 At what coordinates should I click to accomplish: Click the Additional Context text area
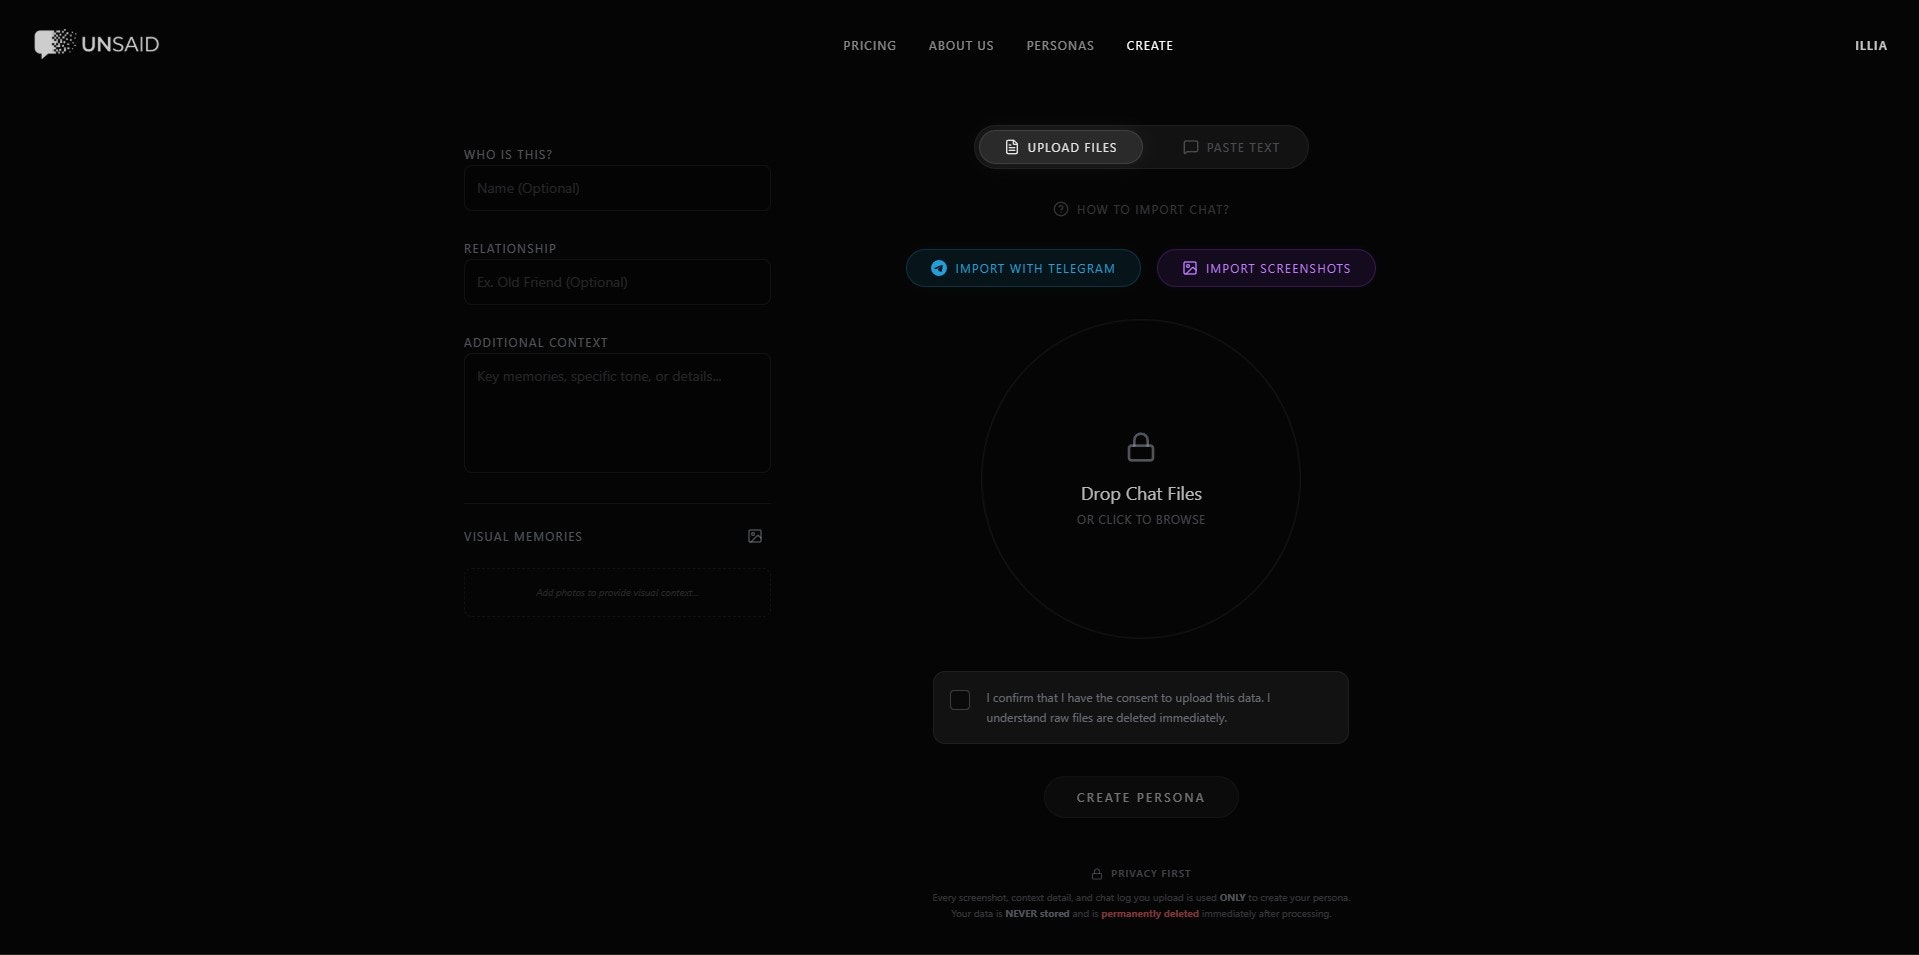(x=617, y=413)
